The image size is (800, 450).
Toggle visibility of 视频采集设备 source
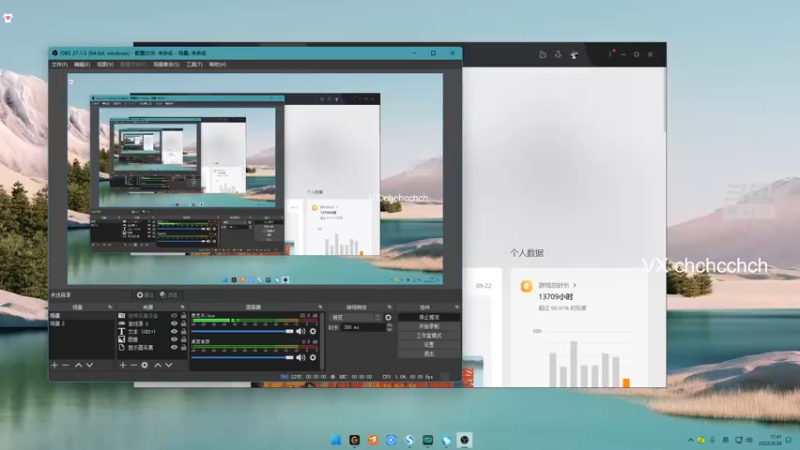[174, 316]
